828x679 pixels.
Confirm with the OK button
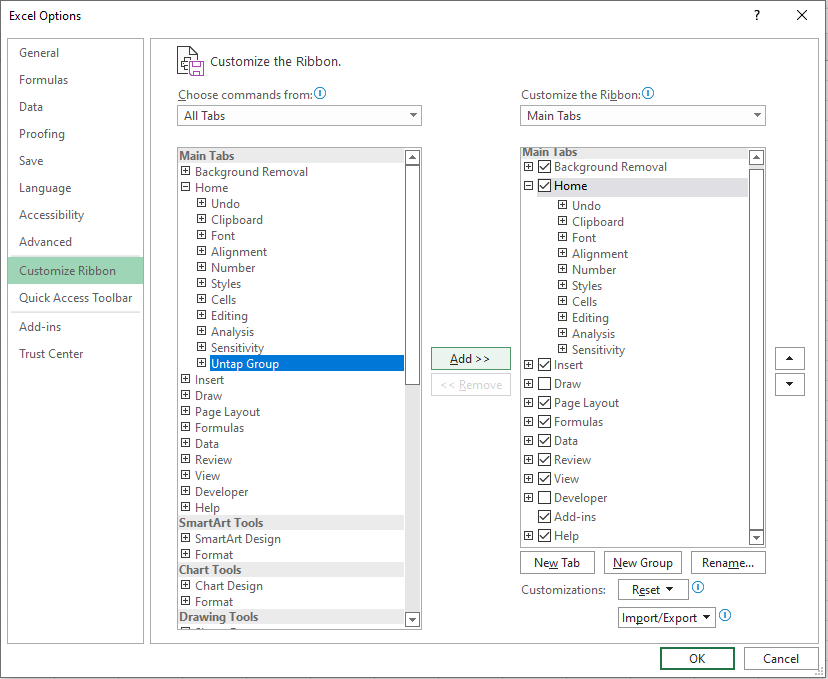(697, 658)
